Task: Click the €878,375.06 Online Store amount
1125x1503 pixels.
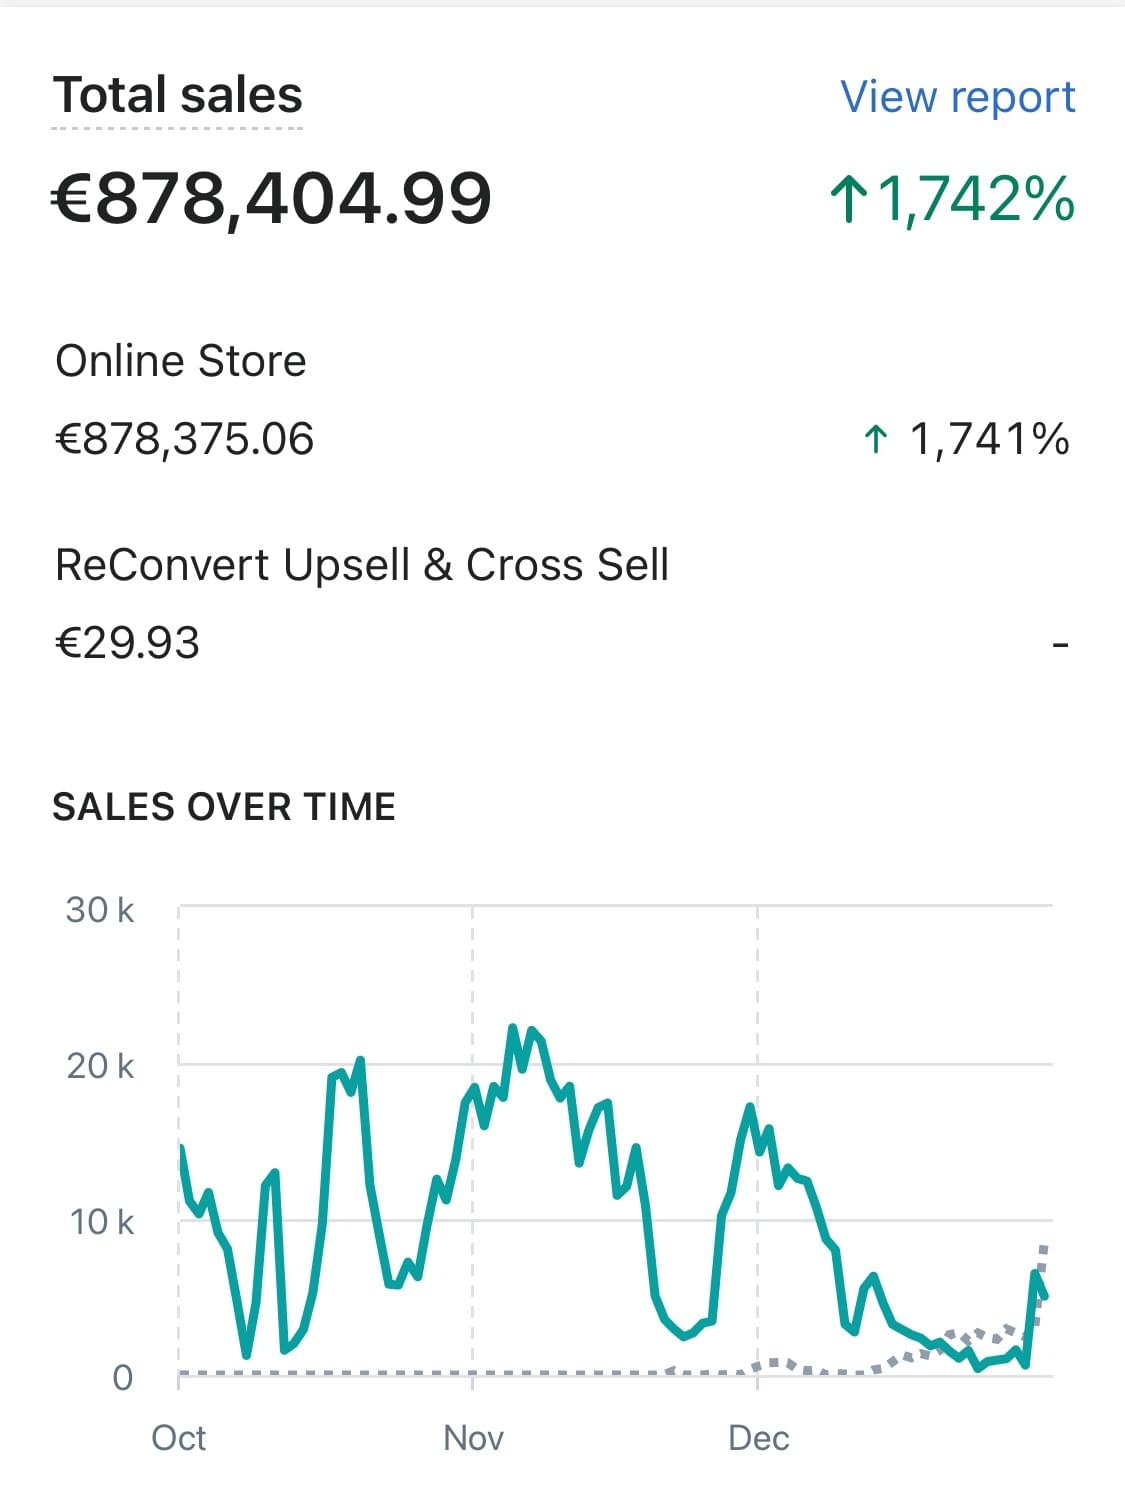Action: (x=185, y=439)
